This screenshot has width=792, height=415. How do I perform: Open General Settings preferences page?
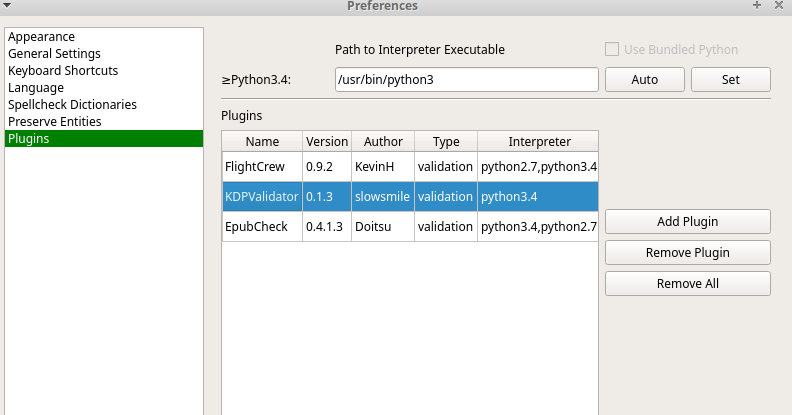(54, 54)
